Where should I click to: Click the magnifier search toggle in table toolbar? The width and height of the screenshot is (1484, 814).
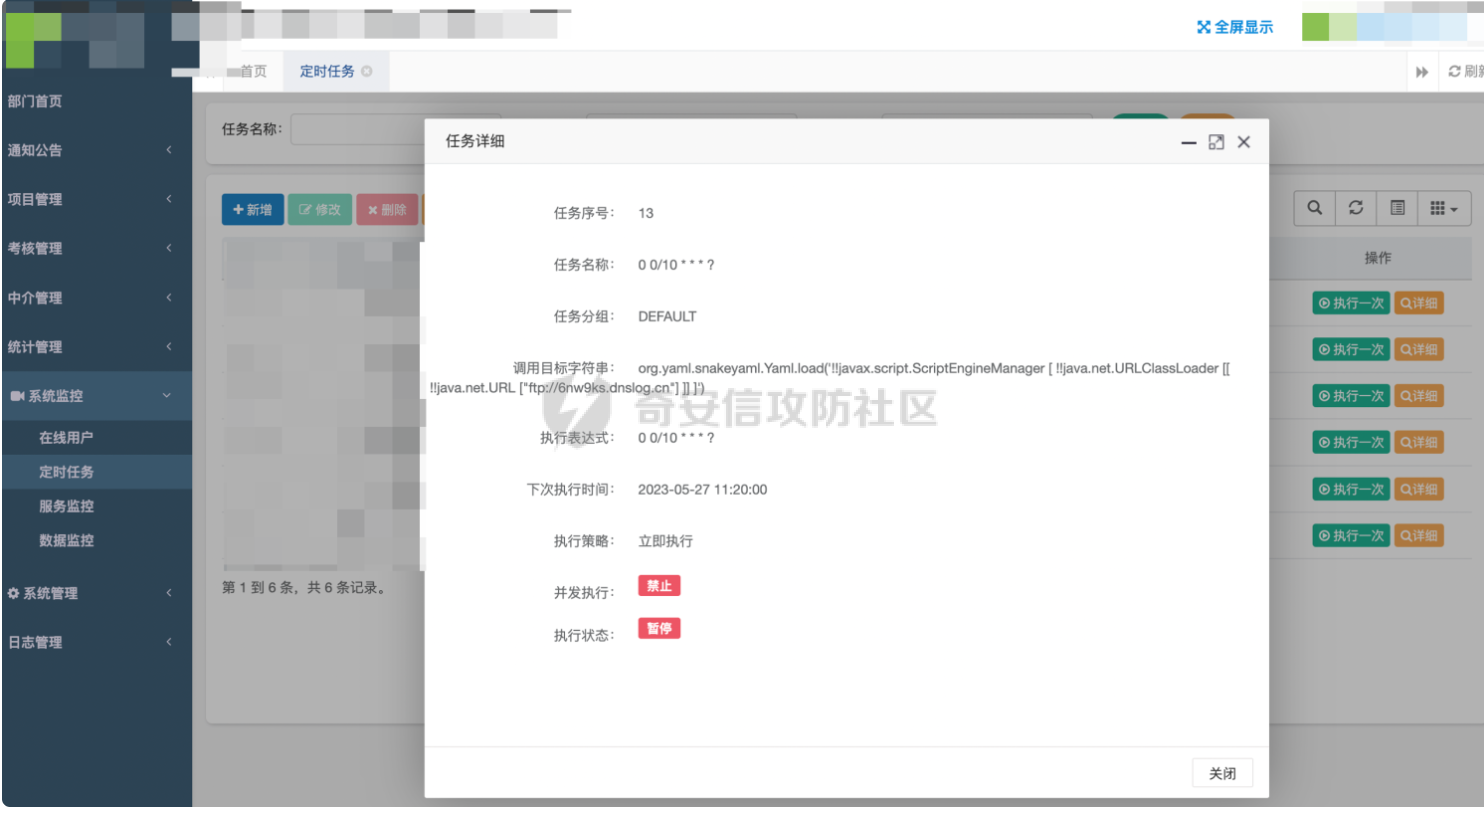pyautogui.click(x=1315, y=208)
